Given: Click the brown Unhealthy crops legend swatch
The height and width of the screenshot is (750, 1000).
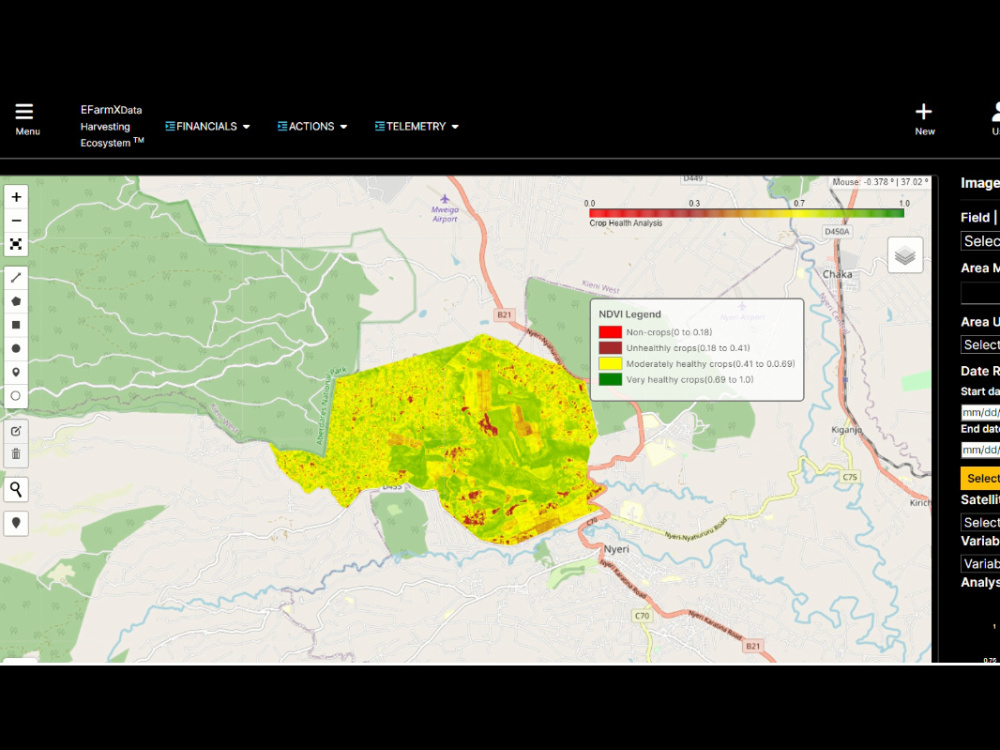Looking at the screenshot, I should 610,348.
